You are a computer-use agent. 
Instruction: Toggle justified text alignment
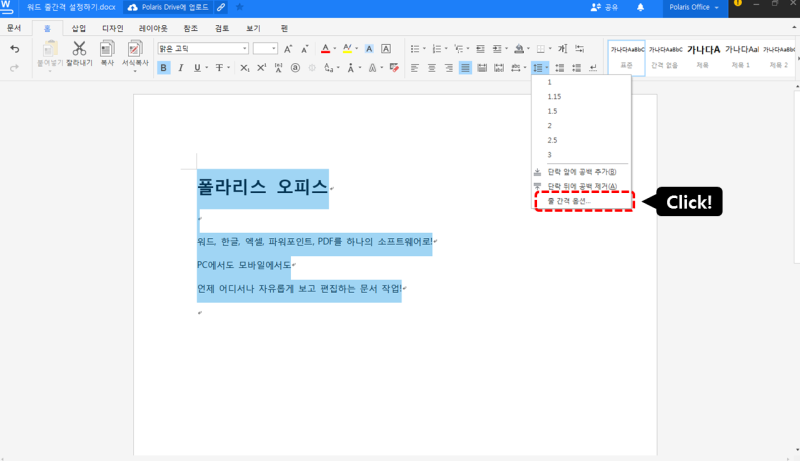tap(465, 68)
